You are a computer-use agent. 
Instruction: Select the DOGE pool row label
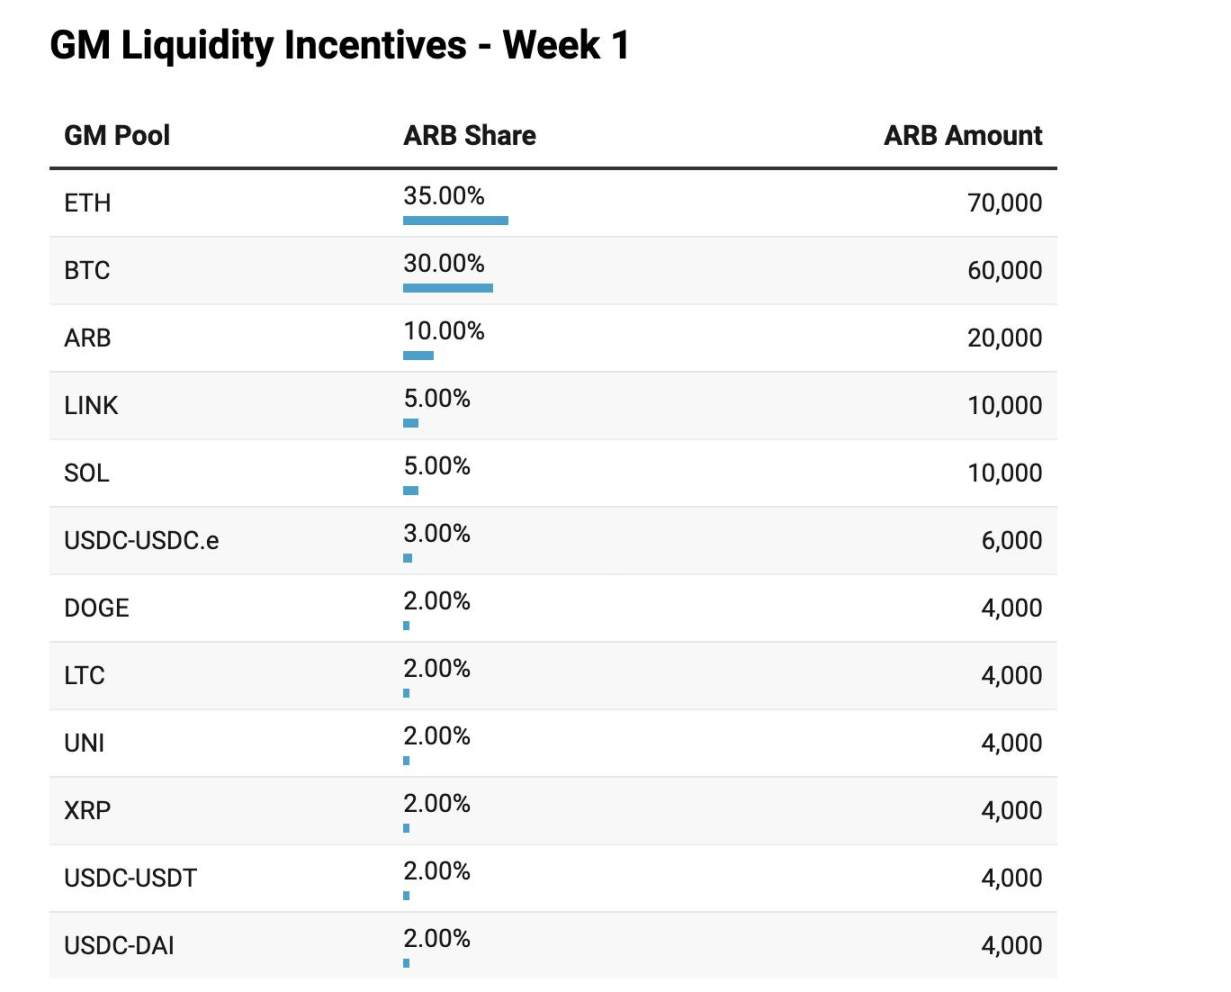click(97, 608)
